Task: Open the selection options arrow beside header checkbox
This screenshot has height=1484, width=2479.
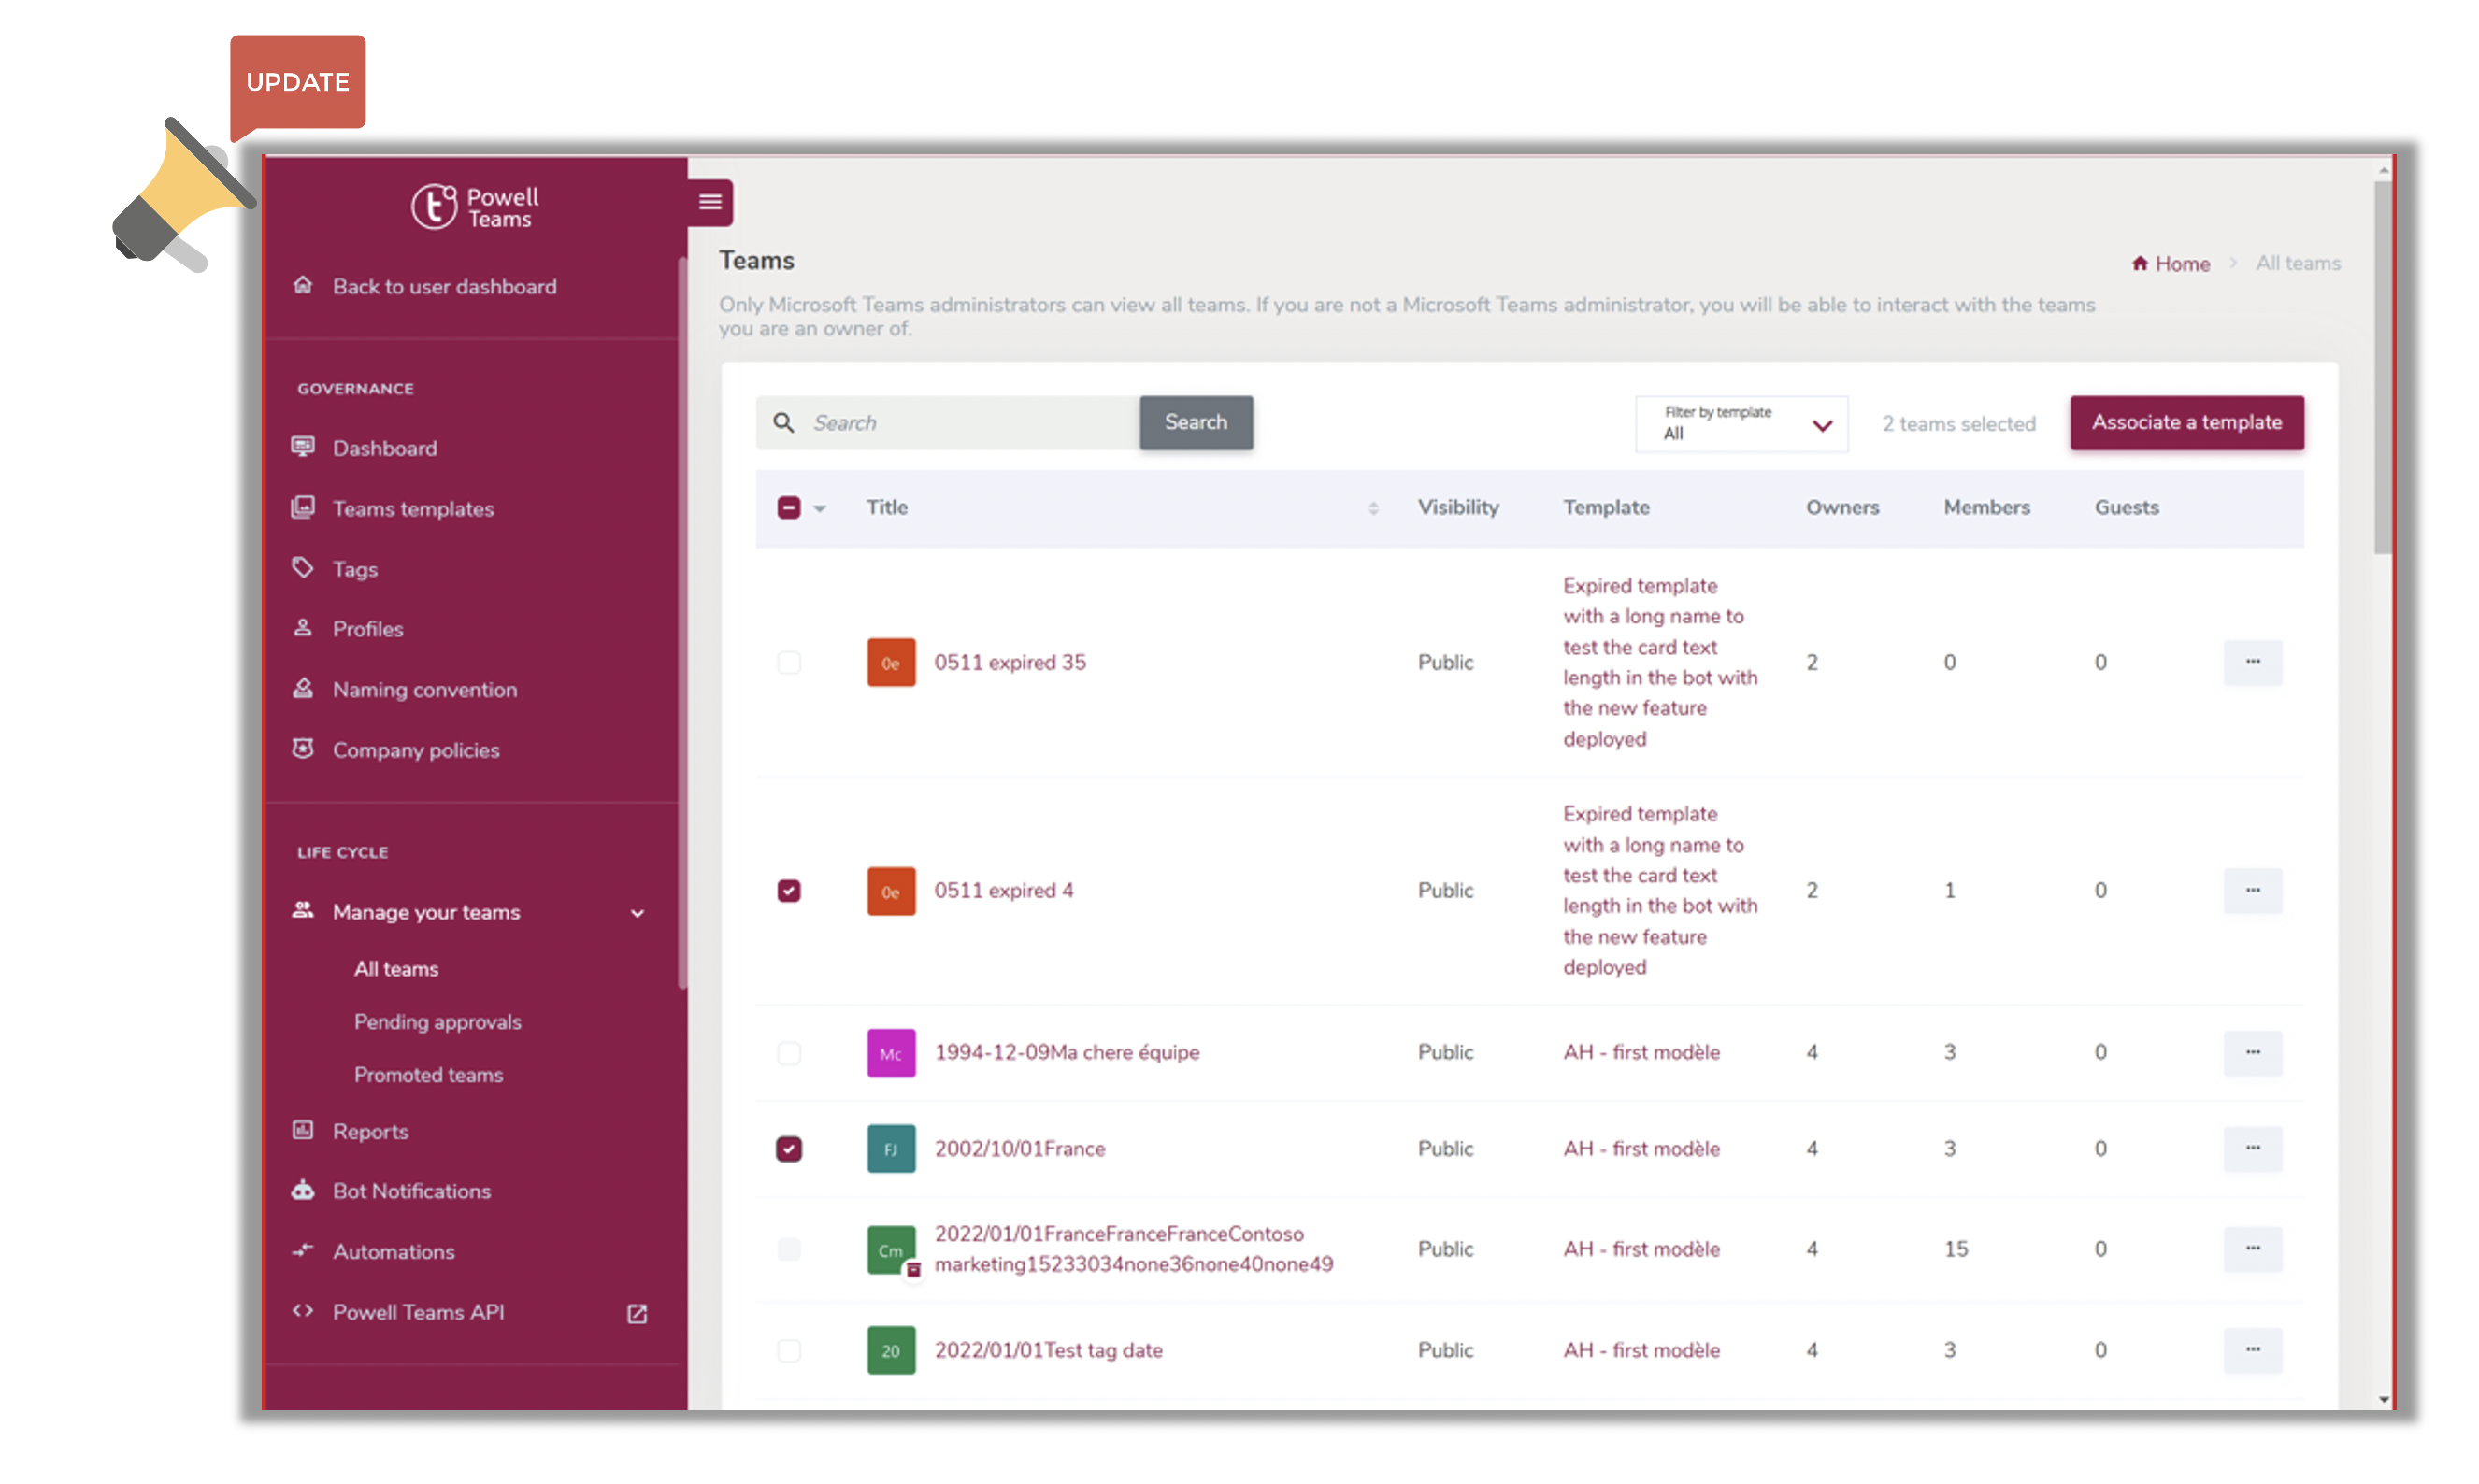Action: 819,508
